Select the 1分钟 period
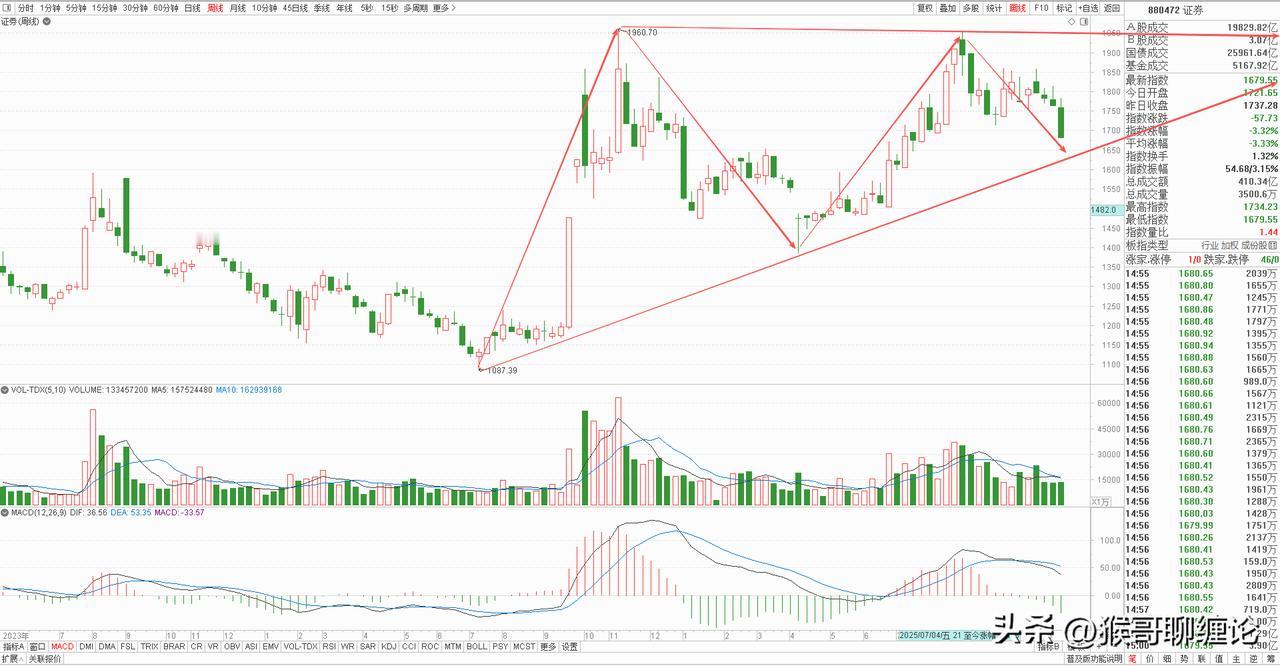1280x666 pixels. point(50,7)
